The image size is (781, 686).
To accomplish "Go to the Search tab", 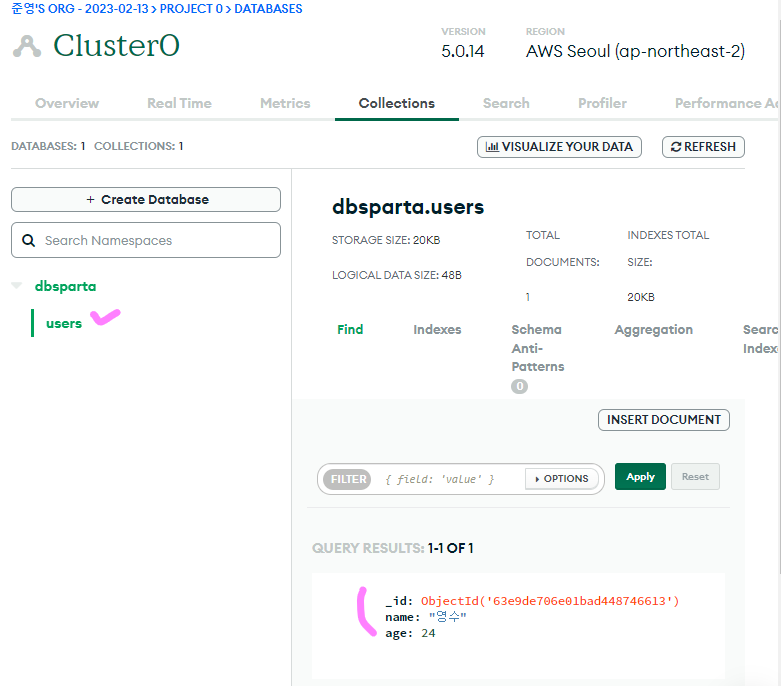I will point(506,103).
